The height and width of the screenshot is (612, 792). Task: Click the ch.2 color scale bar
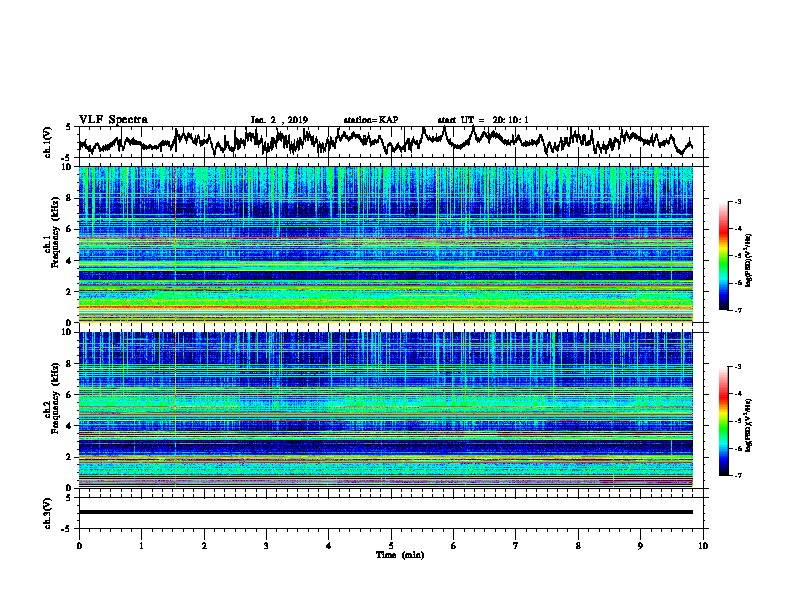[x=723, y=421]
